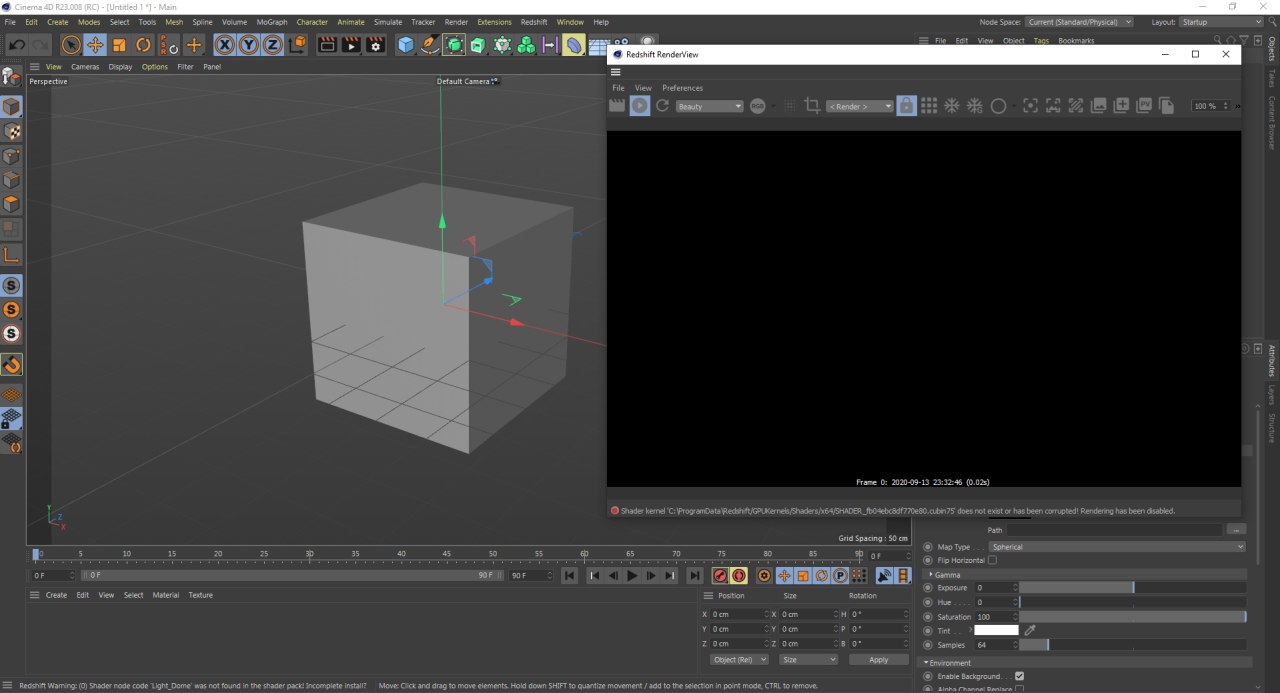Open RGB channel dropdown arrow

[775, 106]
